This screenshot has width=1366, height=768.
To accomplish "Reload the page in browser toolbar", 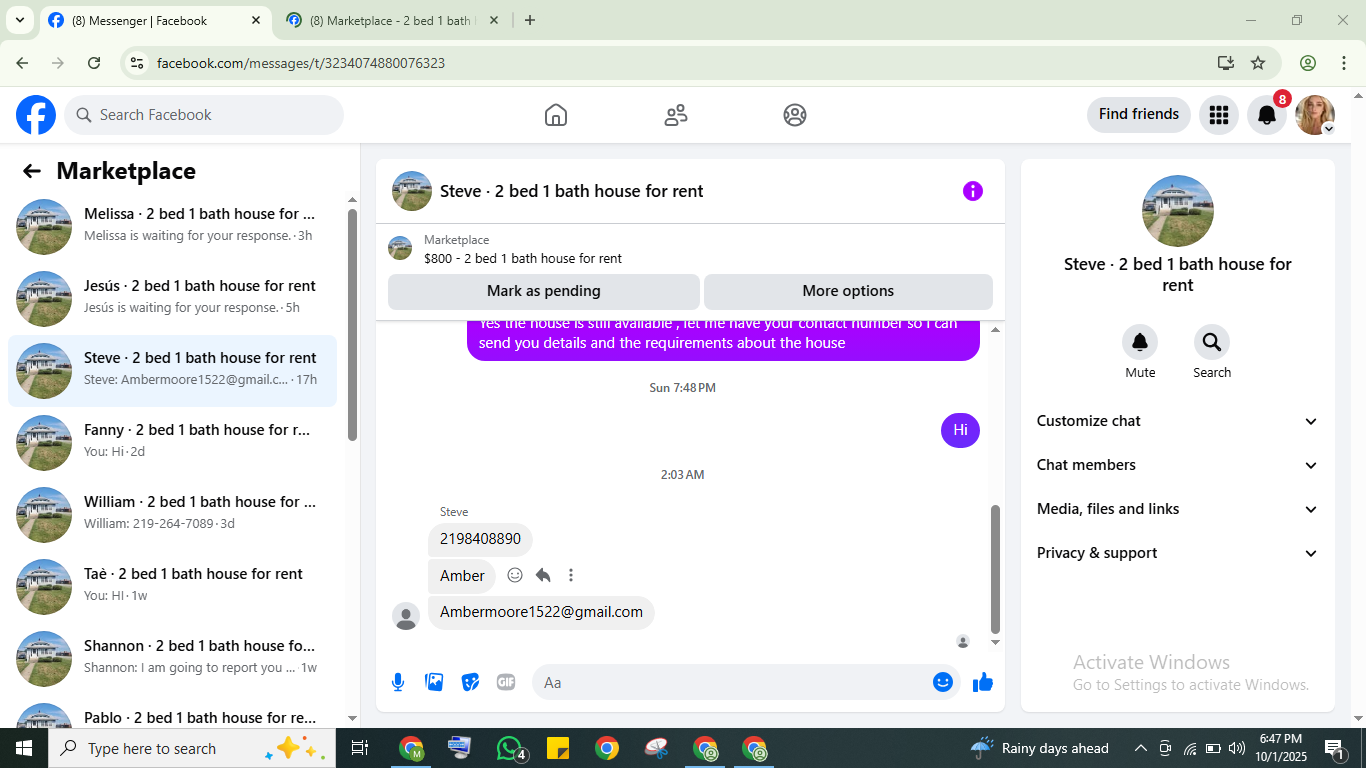I will (x=94, y=63).
